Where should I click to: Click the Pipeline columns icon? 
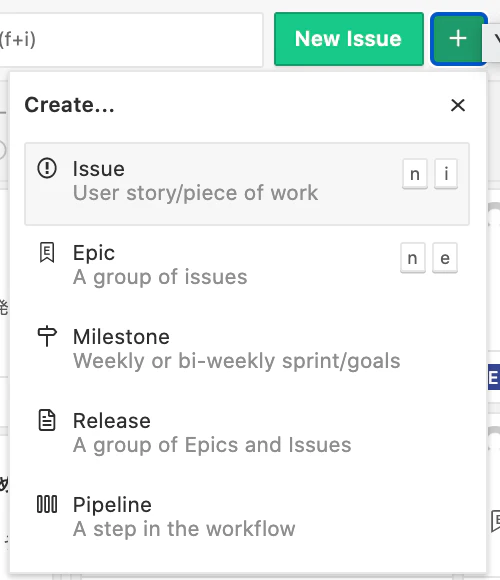[x=47, y=504]
